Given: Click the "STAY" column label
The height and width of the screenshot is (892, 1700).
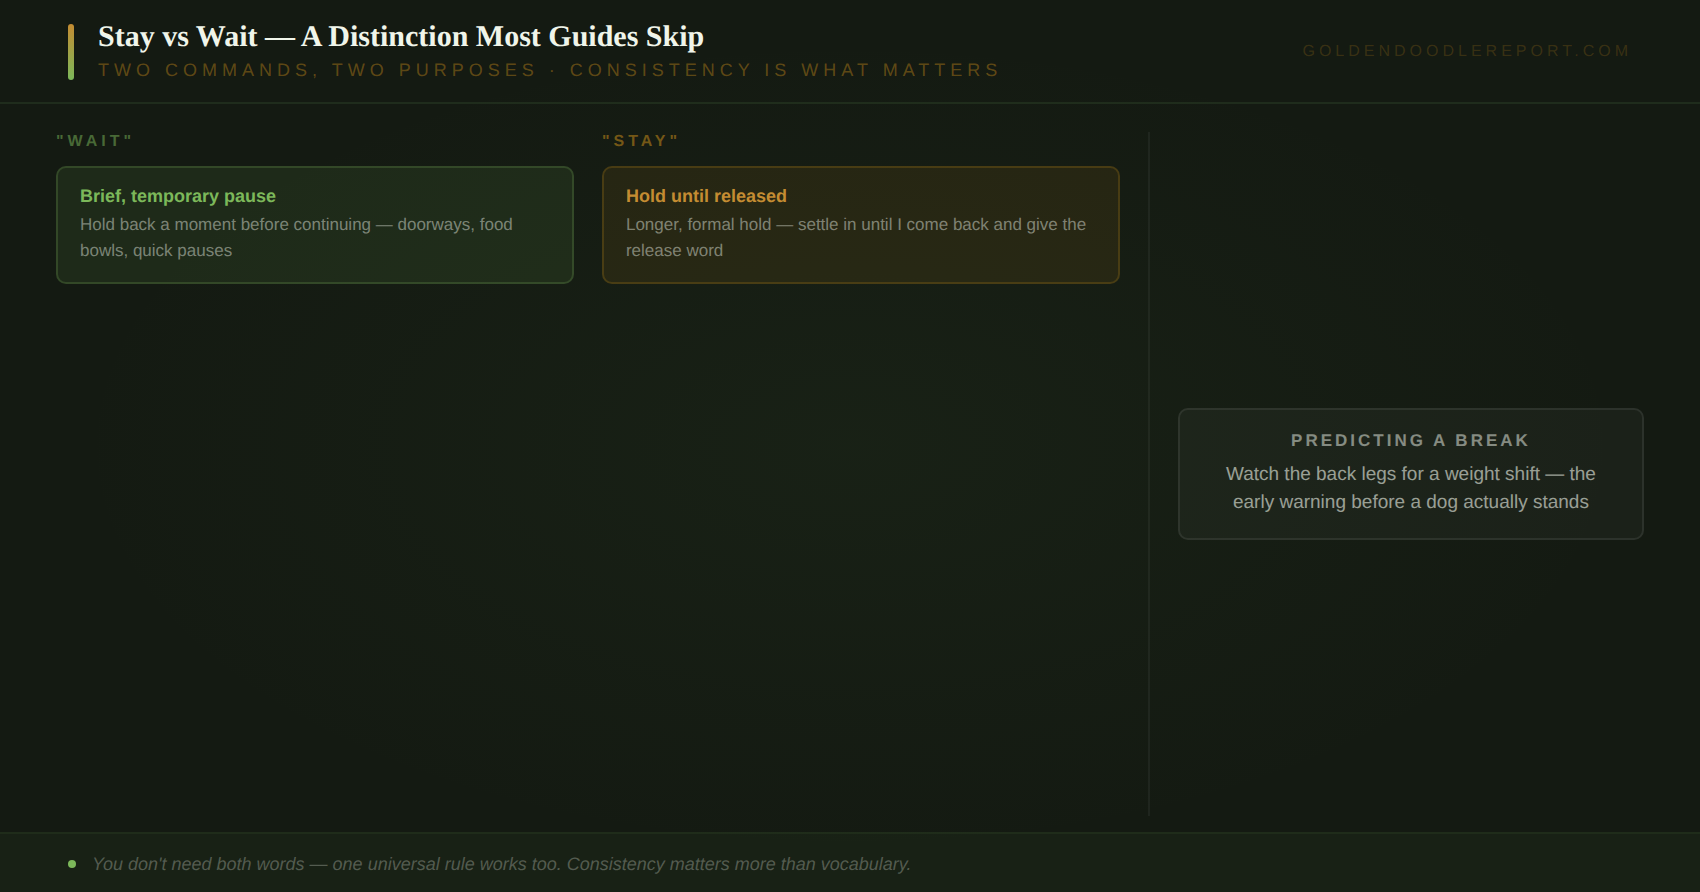Looking at the screenshot, I should click(x=641, y=141).
